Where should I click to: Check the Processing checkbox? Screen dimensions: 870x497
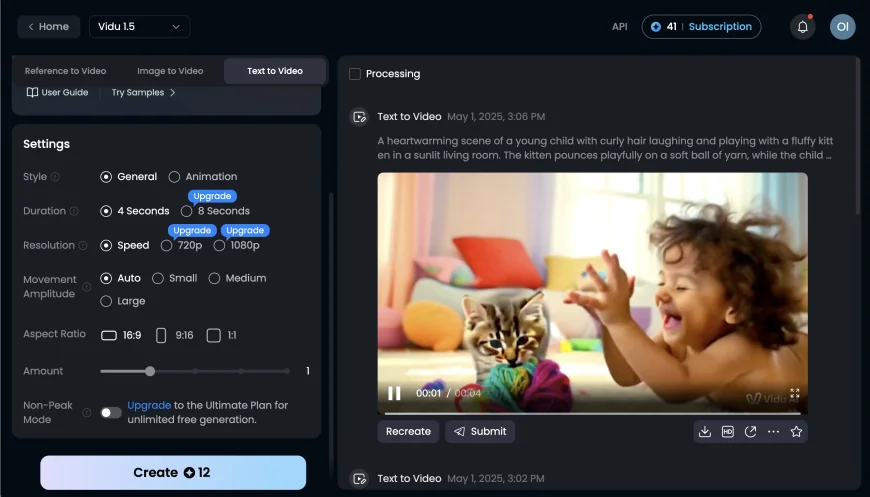click(355, 74)
